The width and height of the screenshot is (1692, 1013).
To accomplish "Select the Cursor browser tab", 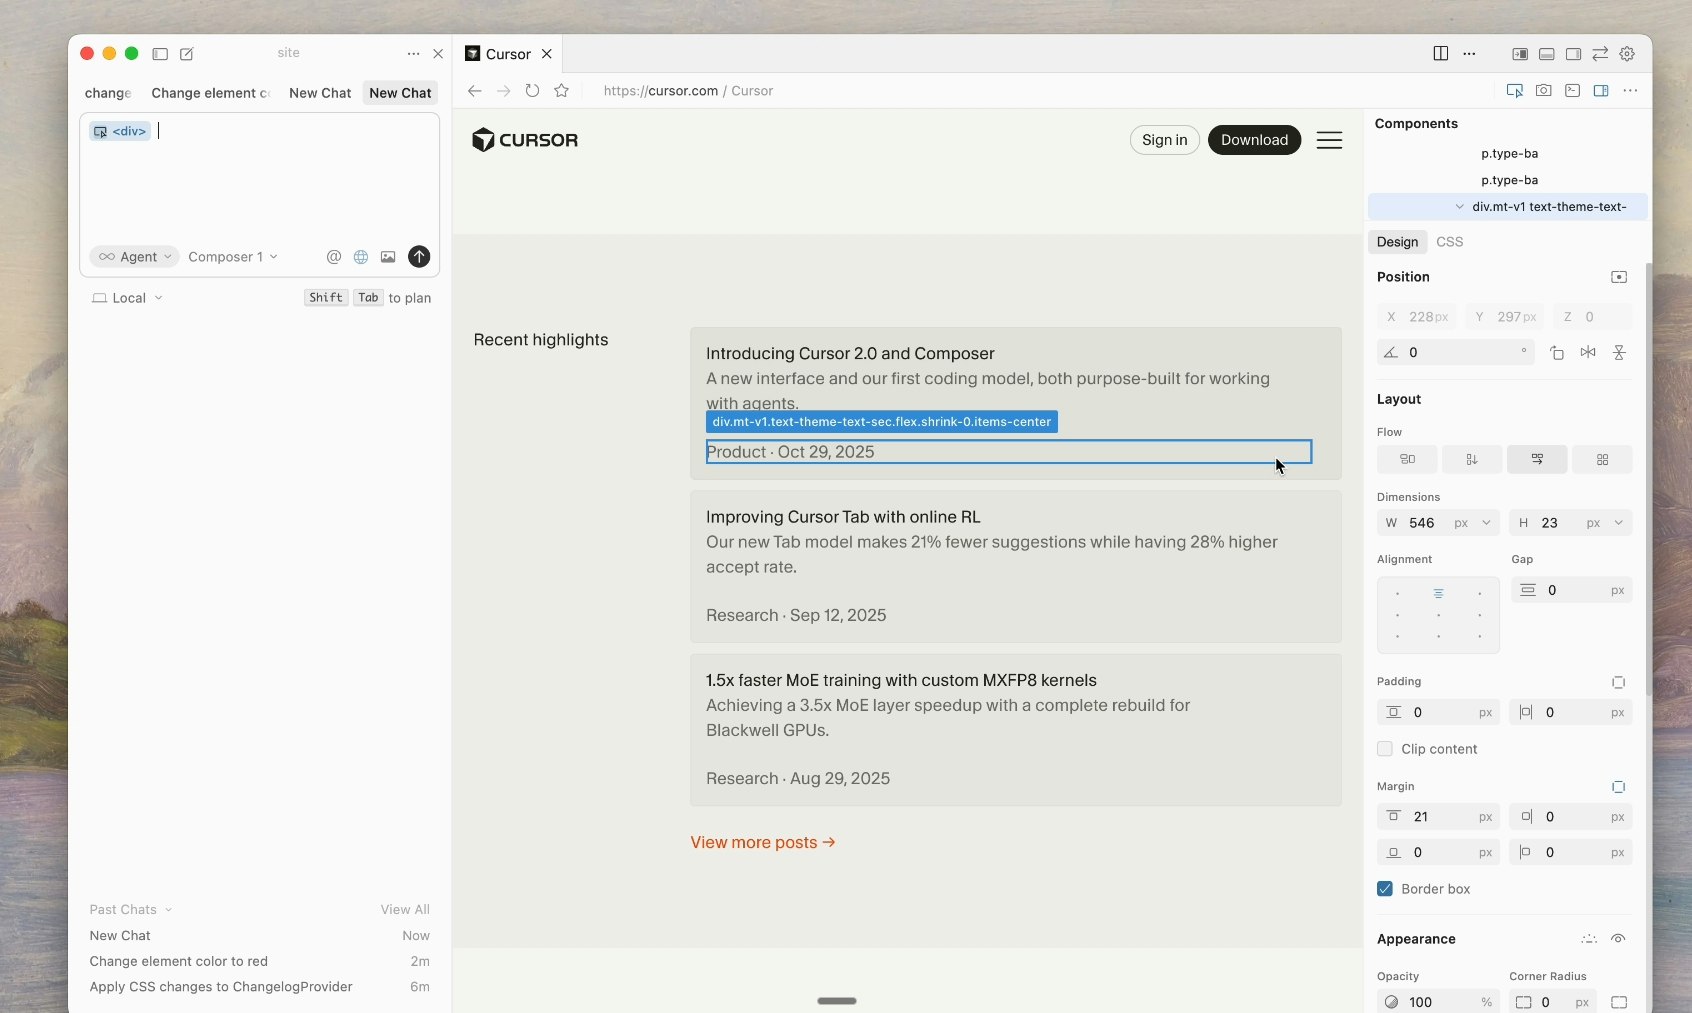I will click(508, 54).
